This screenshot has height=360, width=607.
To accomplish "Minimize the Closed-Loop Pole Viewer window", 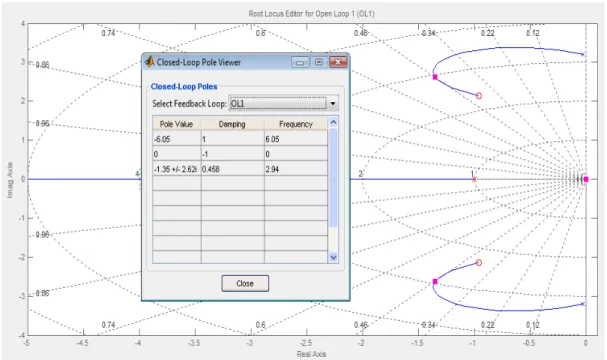I will click(x=300, y=62).
